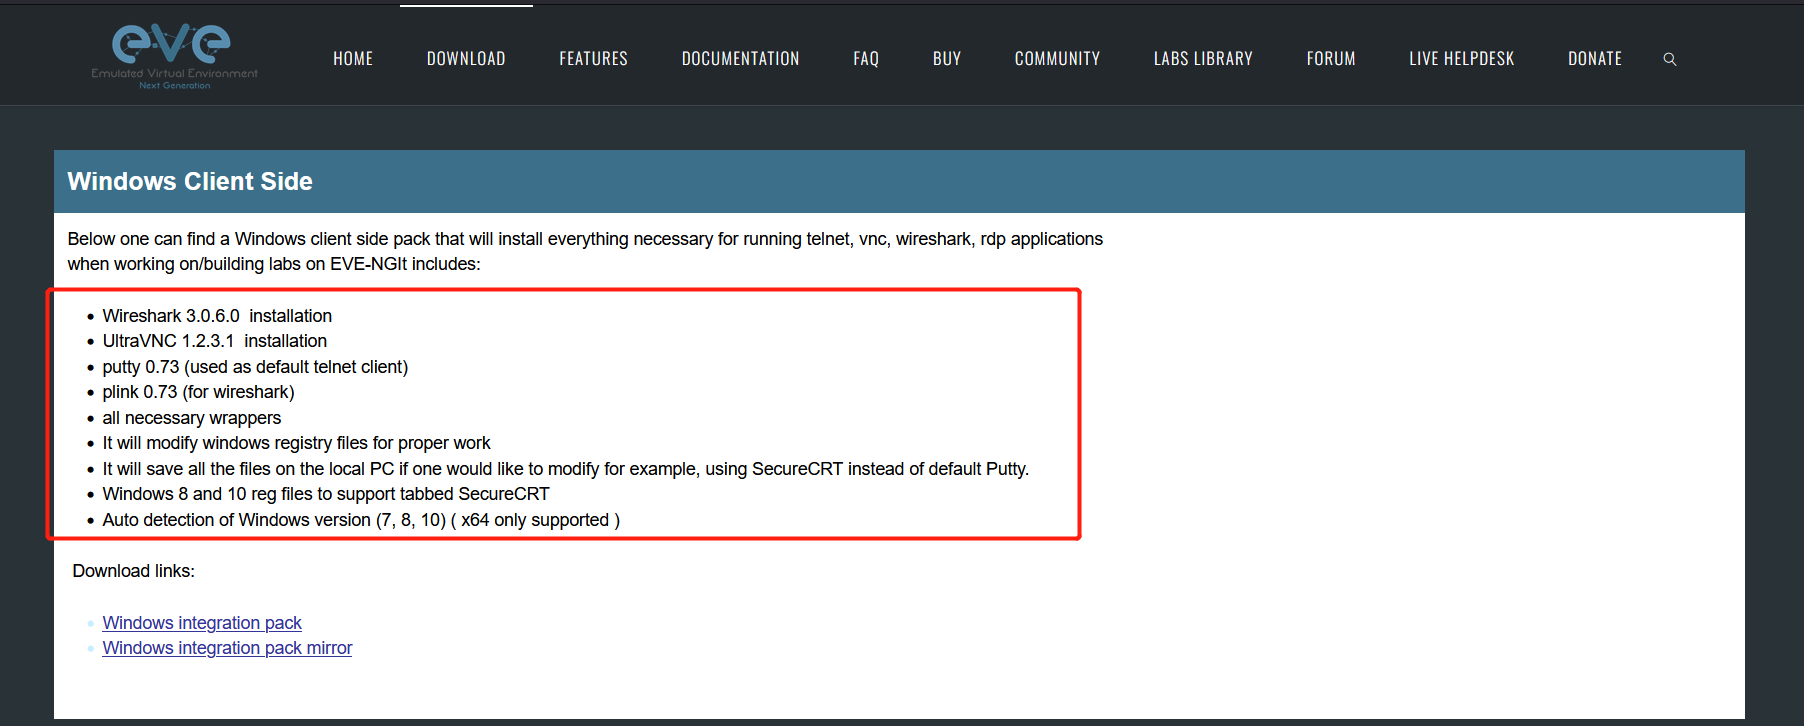Click the all necessary wrappers item
The image size is (1804, 726).
[191, 418]
